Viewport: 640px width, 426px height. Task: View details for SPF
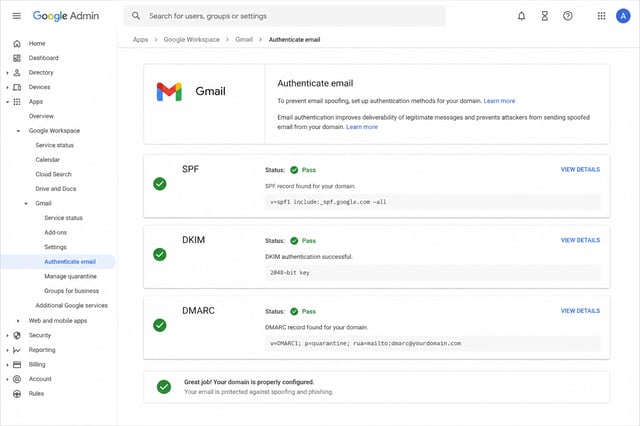[x=580, y=169]
